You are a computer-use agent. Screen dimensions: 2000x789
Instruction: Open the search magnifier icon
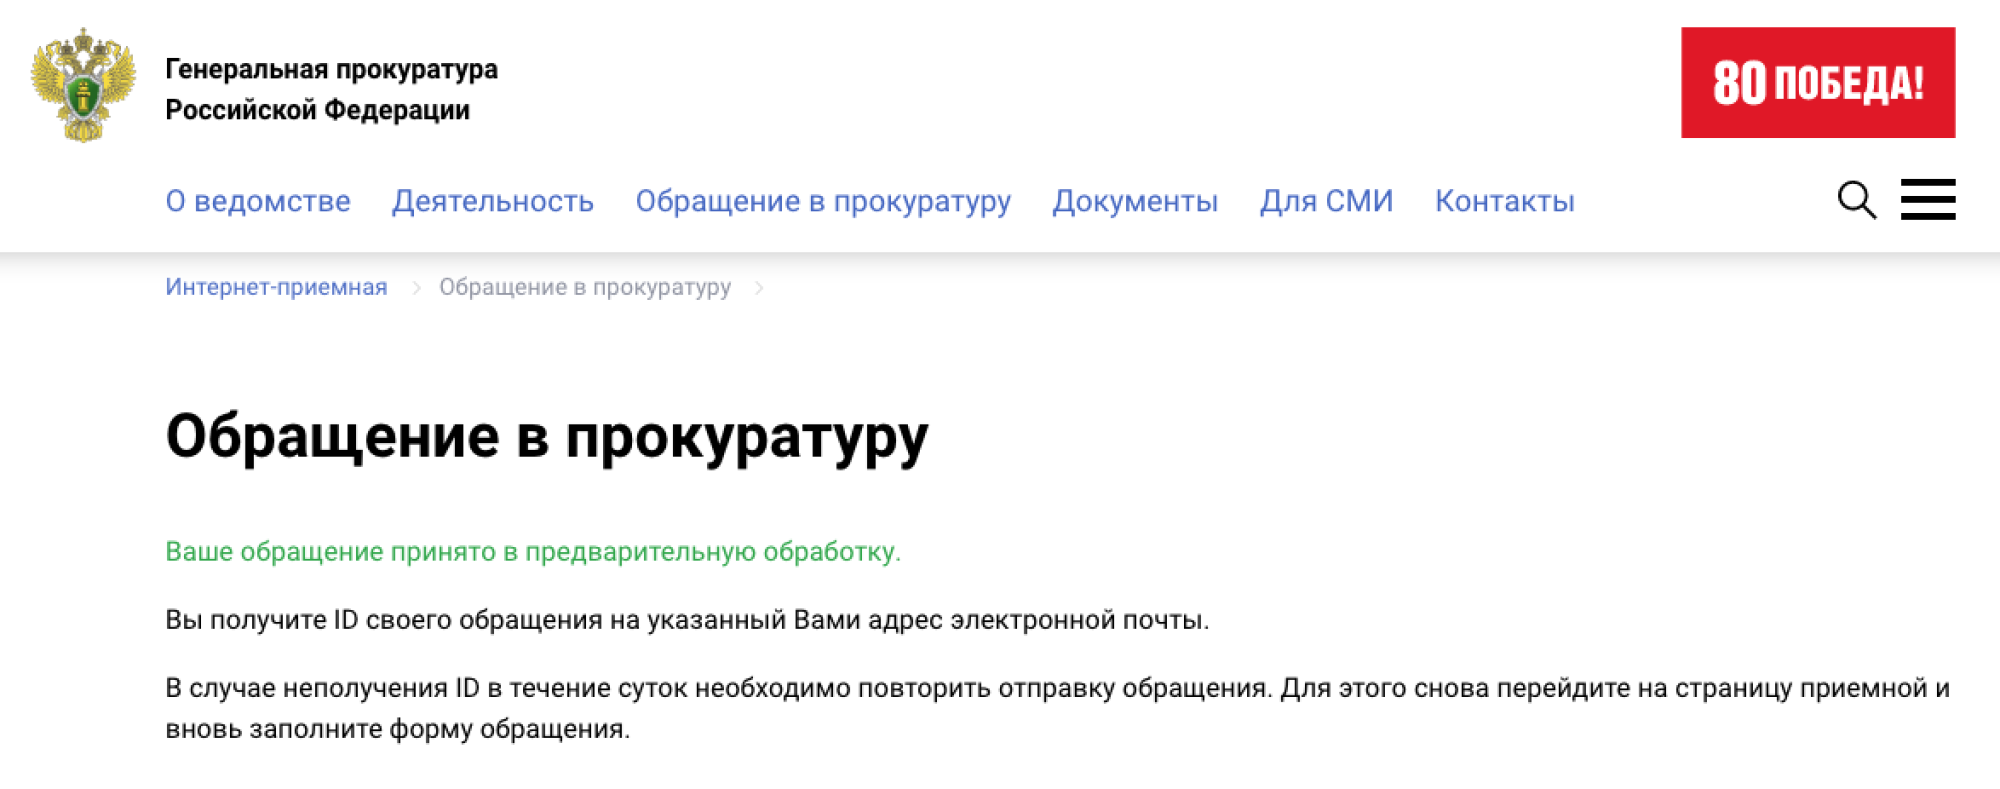[1856, 200]
